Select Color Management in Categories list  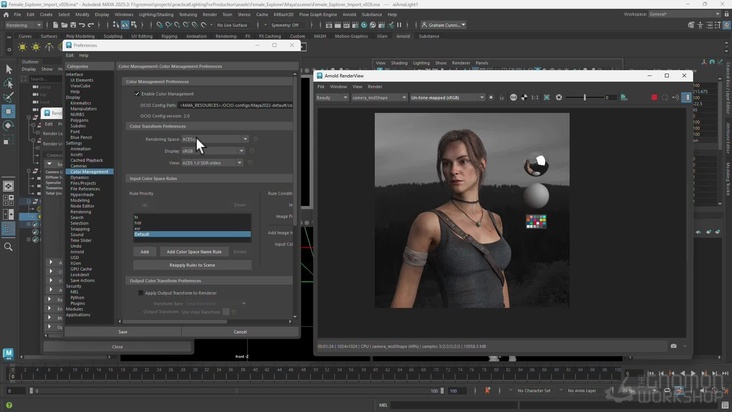pos(90,171)
